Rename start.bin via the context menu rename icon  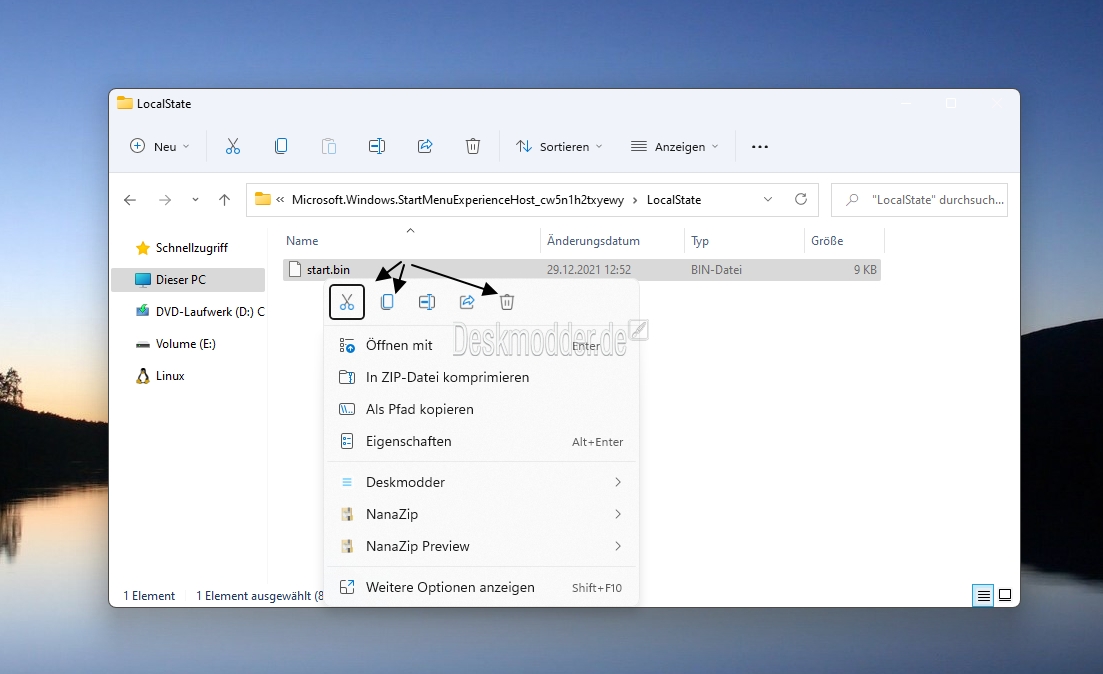427,302
